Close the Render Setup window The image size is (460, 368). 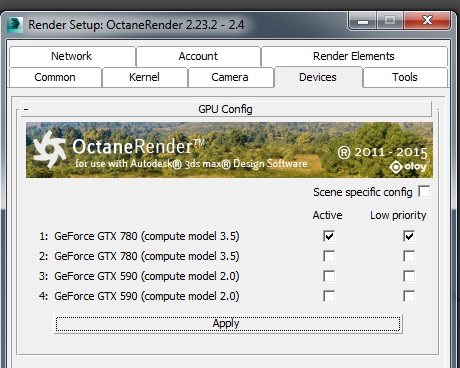click(427, 20)
